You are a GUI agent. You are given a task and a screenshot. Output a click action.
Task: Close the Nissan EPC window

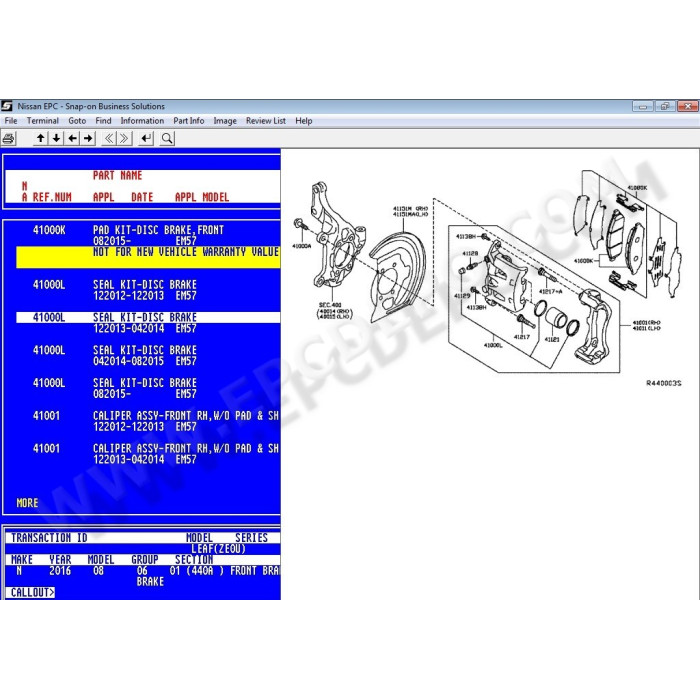688,106
